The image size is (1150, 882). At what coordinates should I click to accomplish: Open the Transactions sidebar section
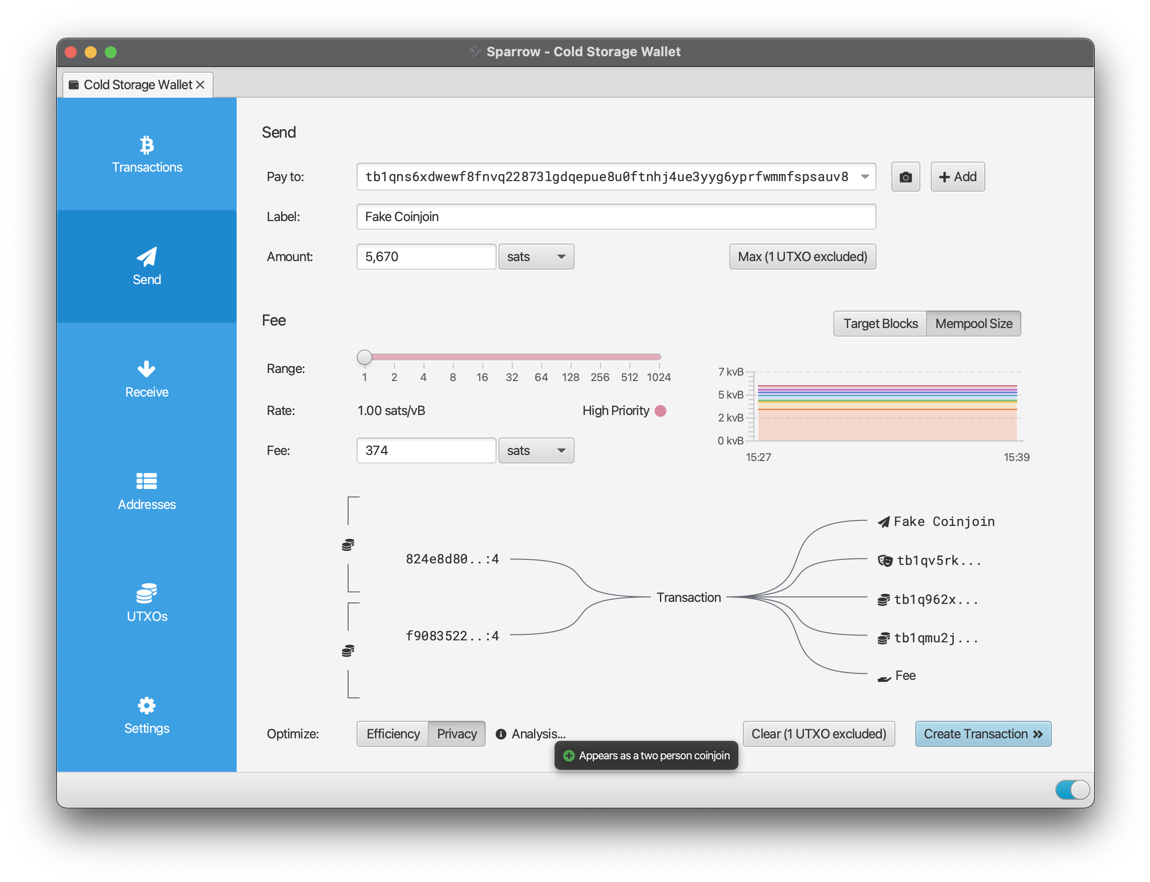click(147, 155)
